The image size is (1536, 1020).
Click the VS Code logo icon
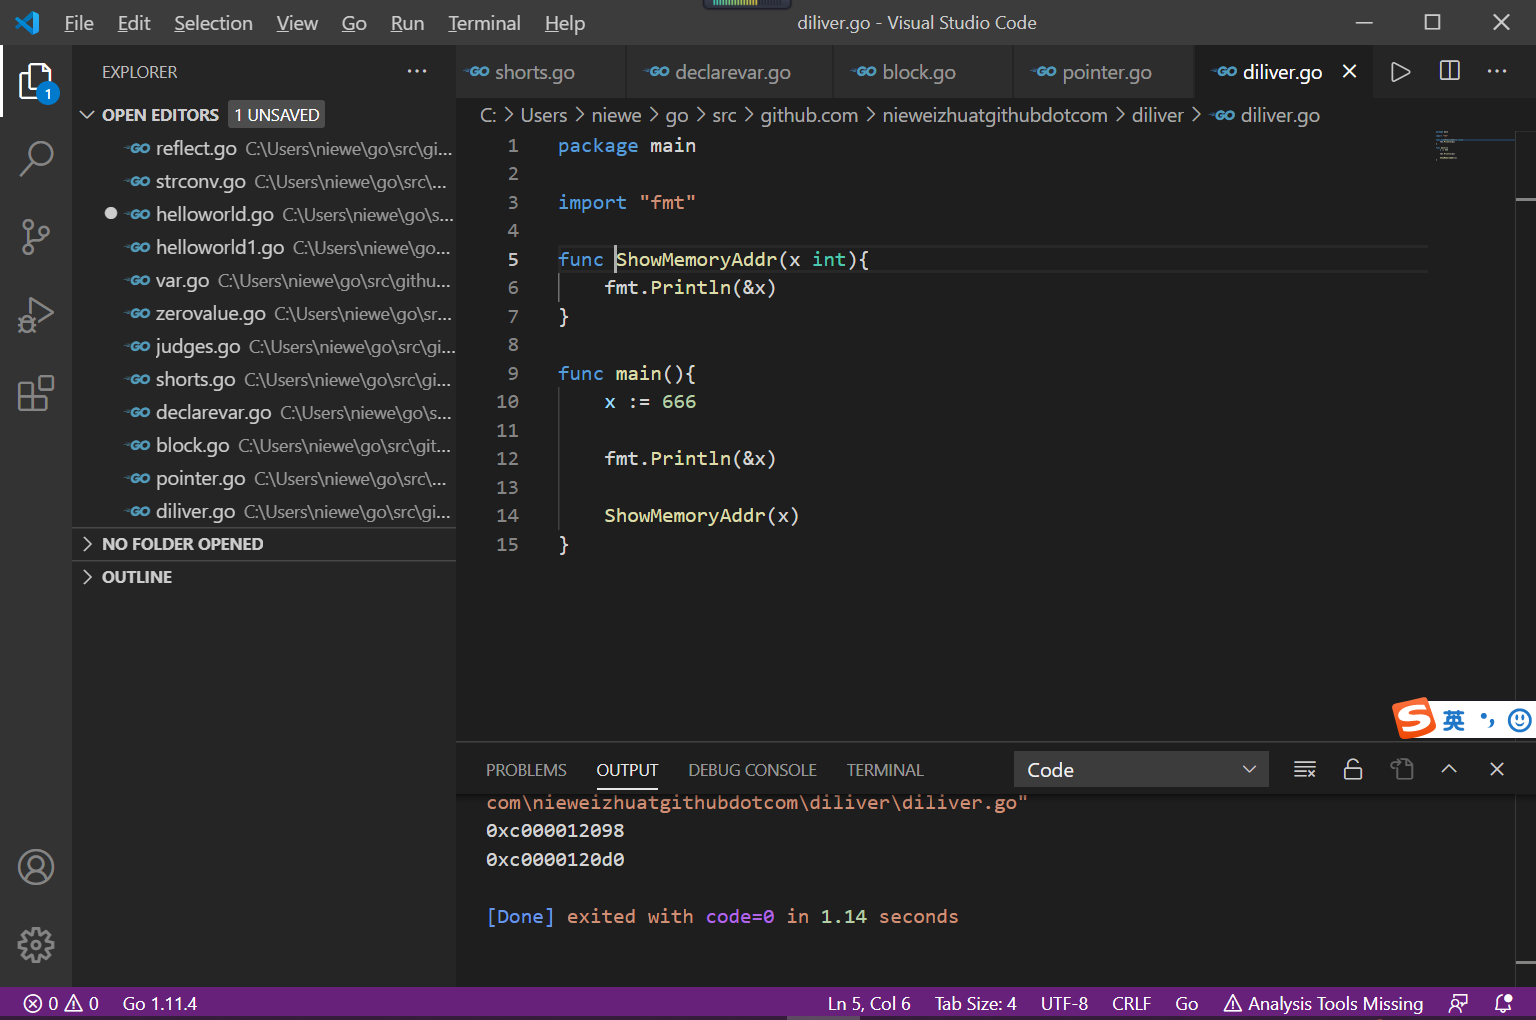click(28, 22)
